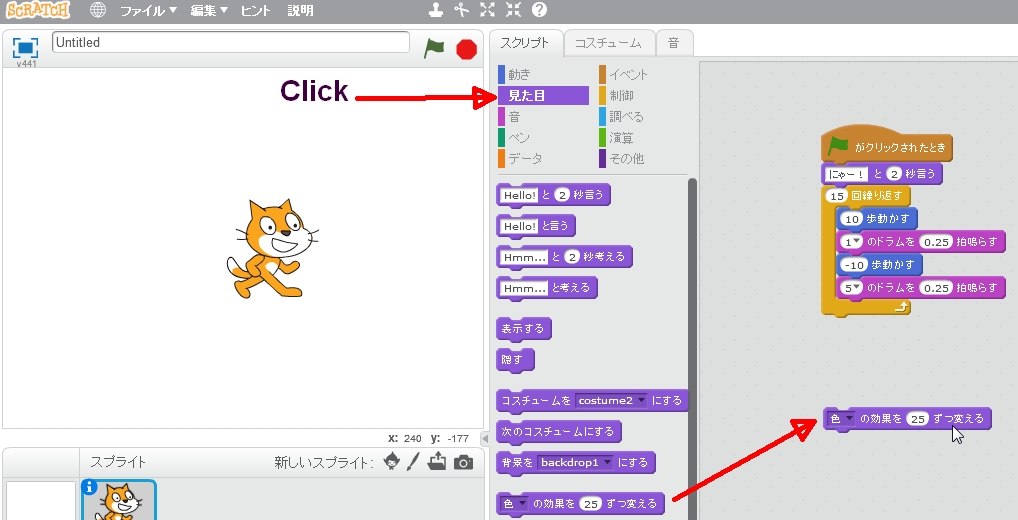Image resolution: width=1018 pixels, height=520 pixels.
Task: Open the language globe menu
Action: point(97,10)
